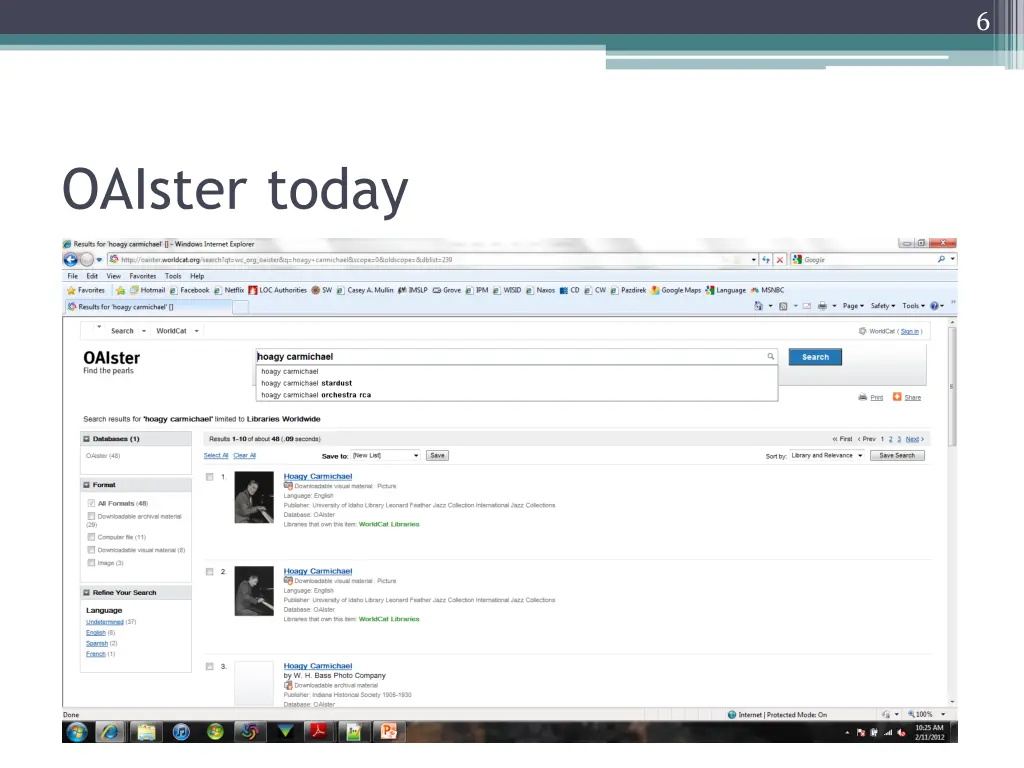This screenshot has width=1024, height=768.
Task: Click the Save Search button
Action: click(x=897, y=455)
